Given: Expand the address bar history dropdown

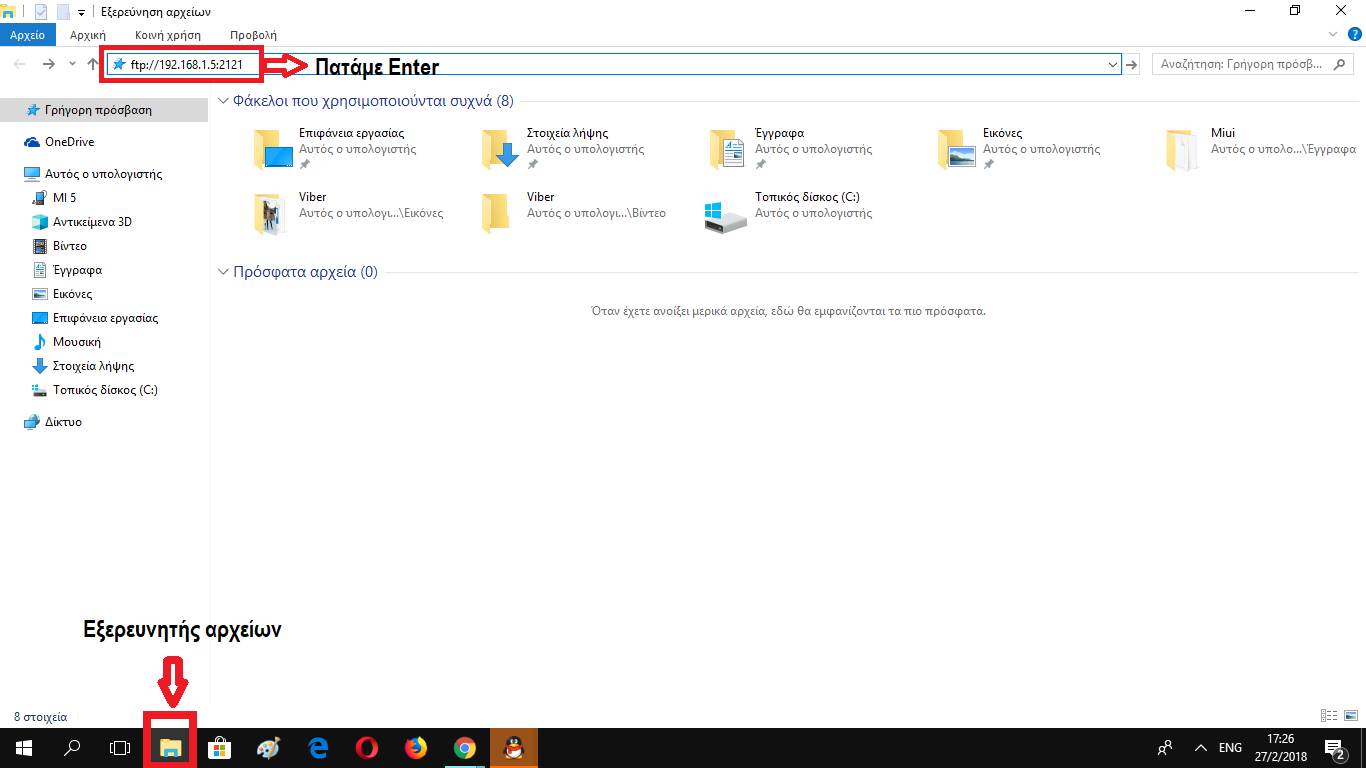Looking at the screenshot, I should tap(1113, 65).
